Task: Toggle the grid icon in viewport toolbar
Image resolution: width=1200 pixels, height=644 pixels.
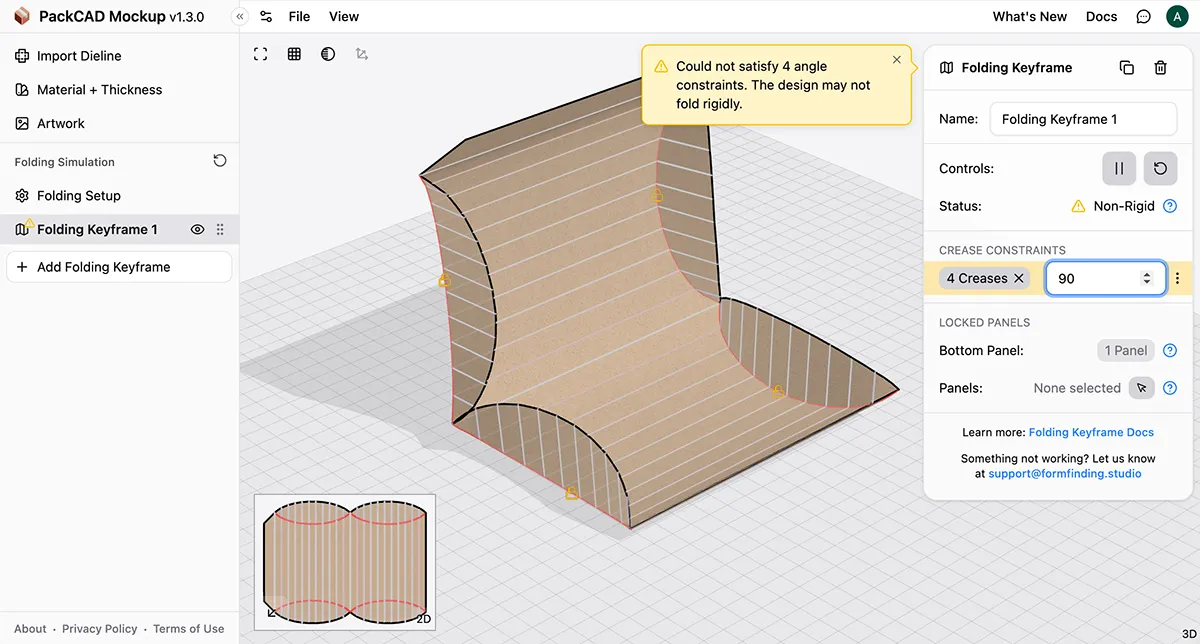Action: pyautogui.click(x=294, y=54)
